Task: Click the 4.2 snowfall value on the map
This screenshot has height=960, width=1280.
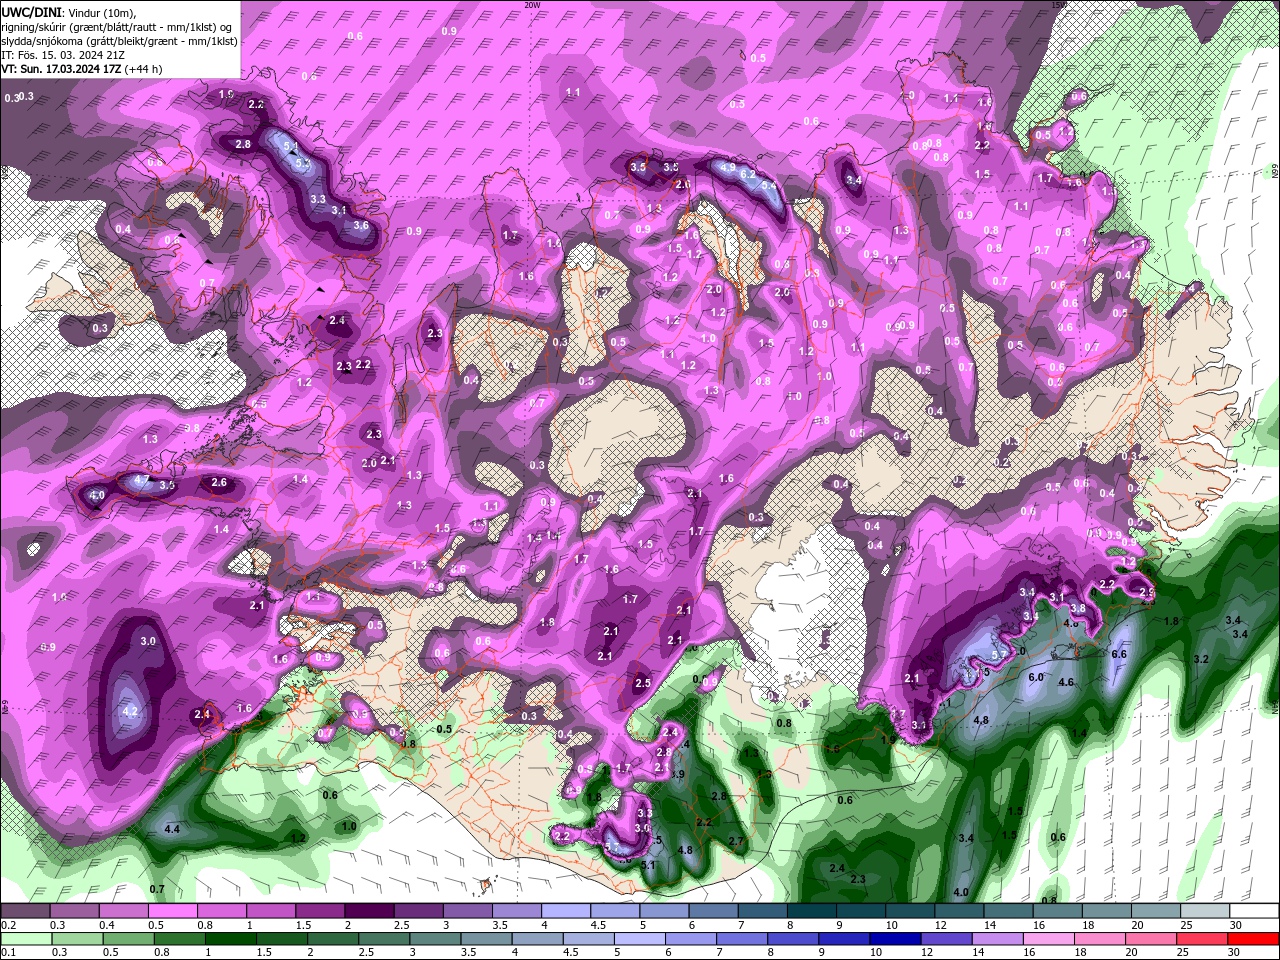Action: tap(129, 711)
